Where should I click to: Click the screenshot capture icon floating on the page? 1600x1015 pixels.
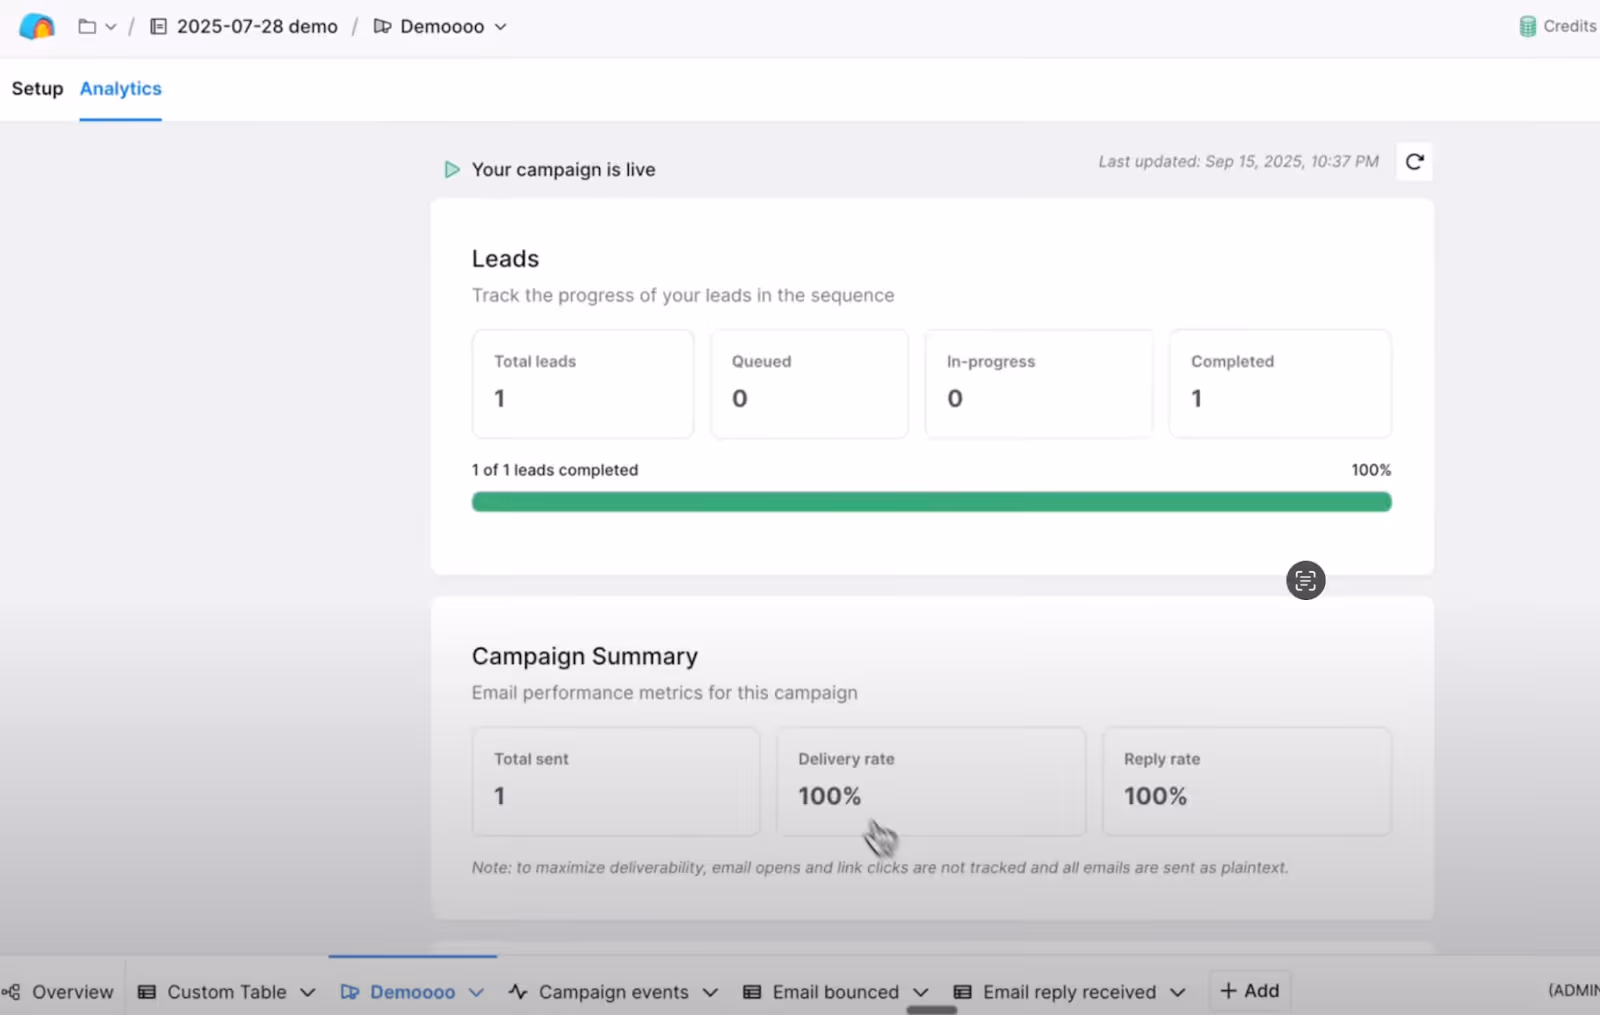pos(1304,580)
